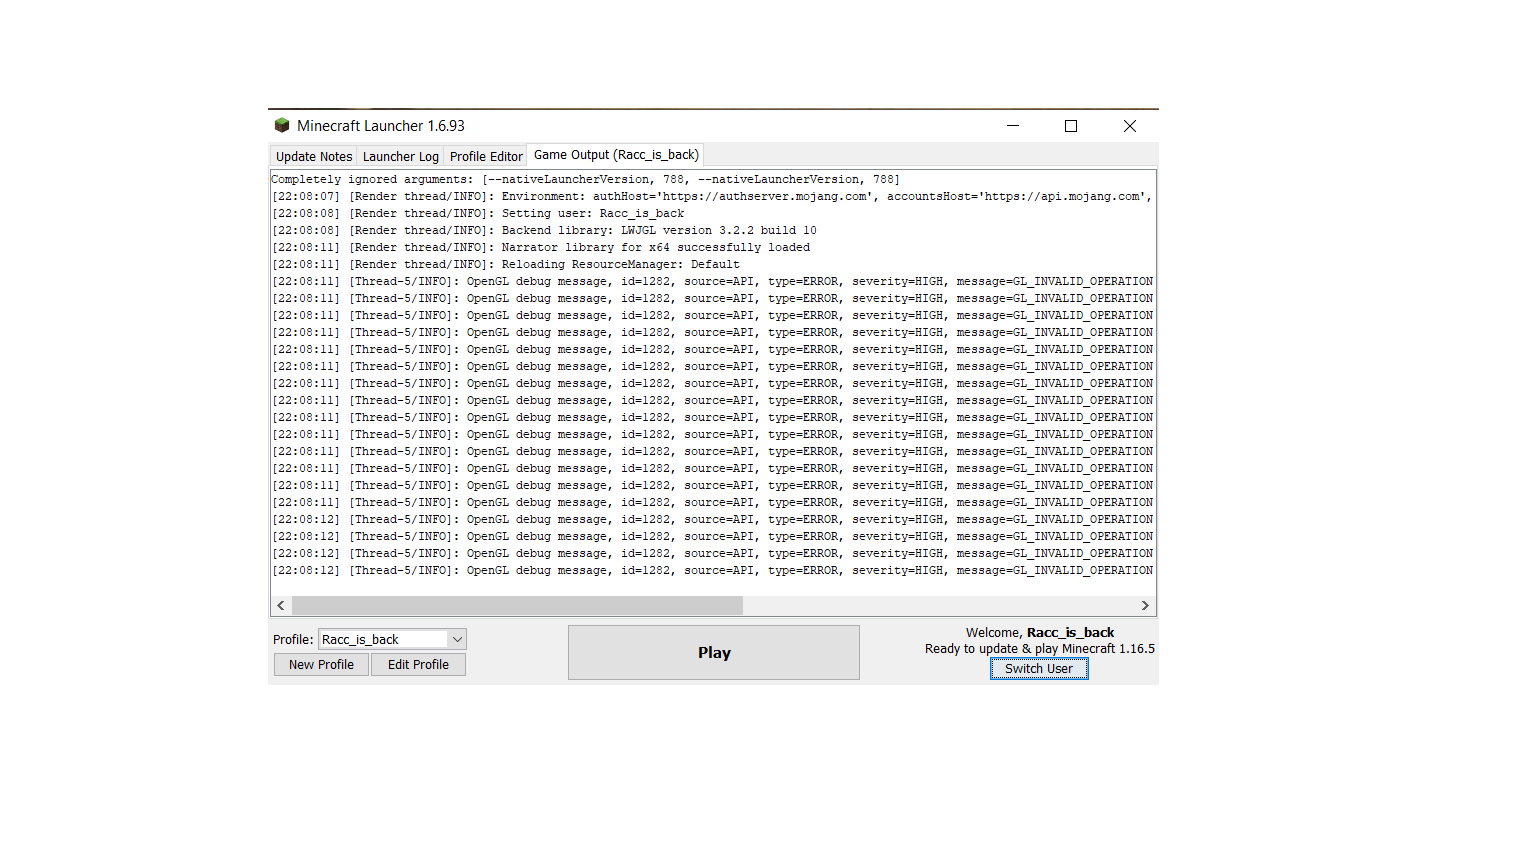Image resolution: width=1536 pixels, height=864 pixels.
Task: Open the Profile dropdown showing Racc_is_back
Action: (x=392, y=639)
